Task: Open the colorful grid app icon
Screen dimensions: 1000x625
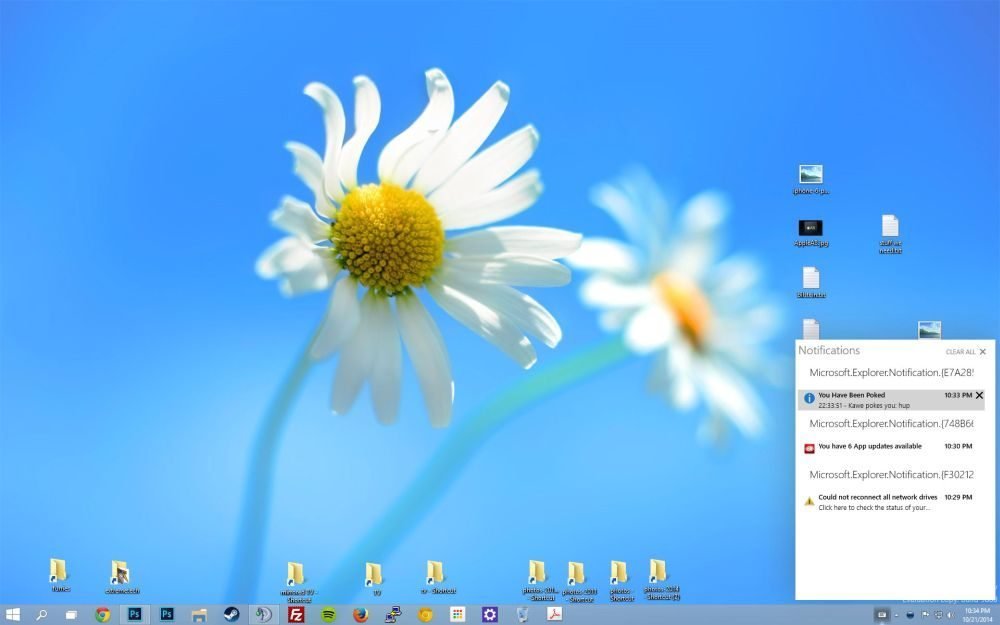Action: (457, 615)
